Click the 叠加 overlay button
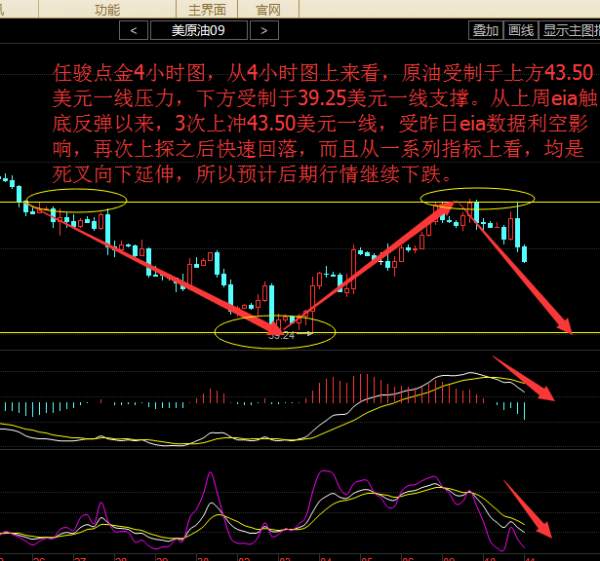Image resolution: width=600 pixels, height=561 pixels. (x=486, y=30)
